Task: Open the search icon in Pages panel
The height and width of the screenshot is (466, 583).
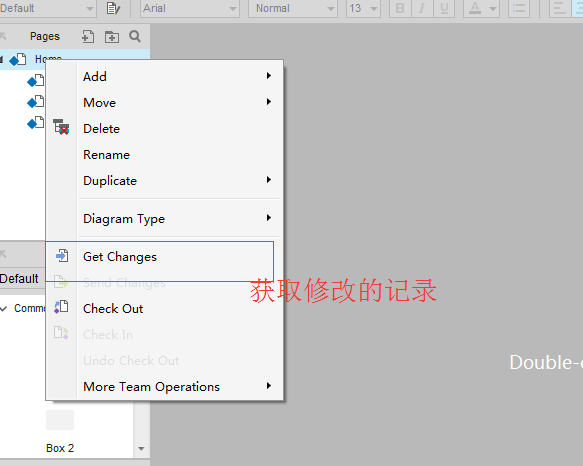Action: pyautogui.click(x=135, y=36)
